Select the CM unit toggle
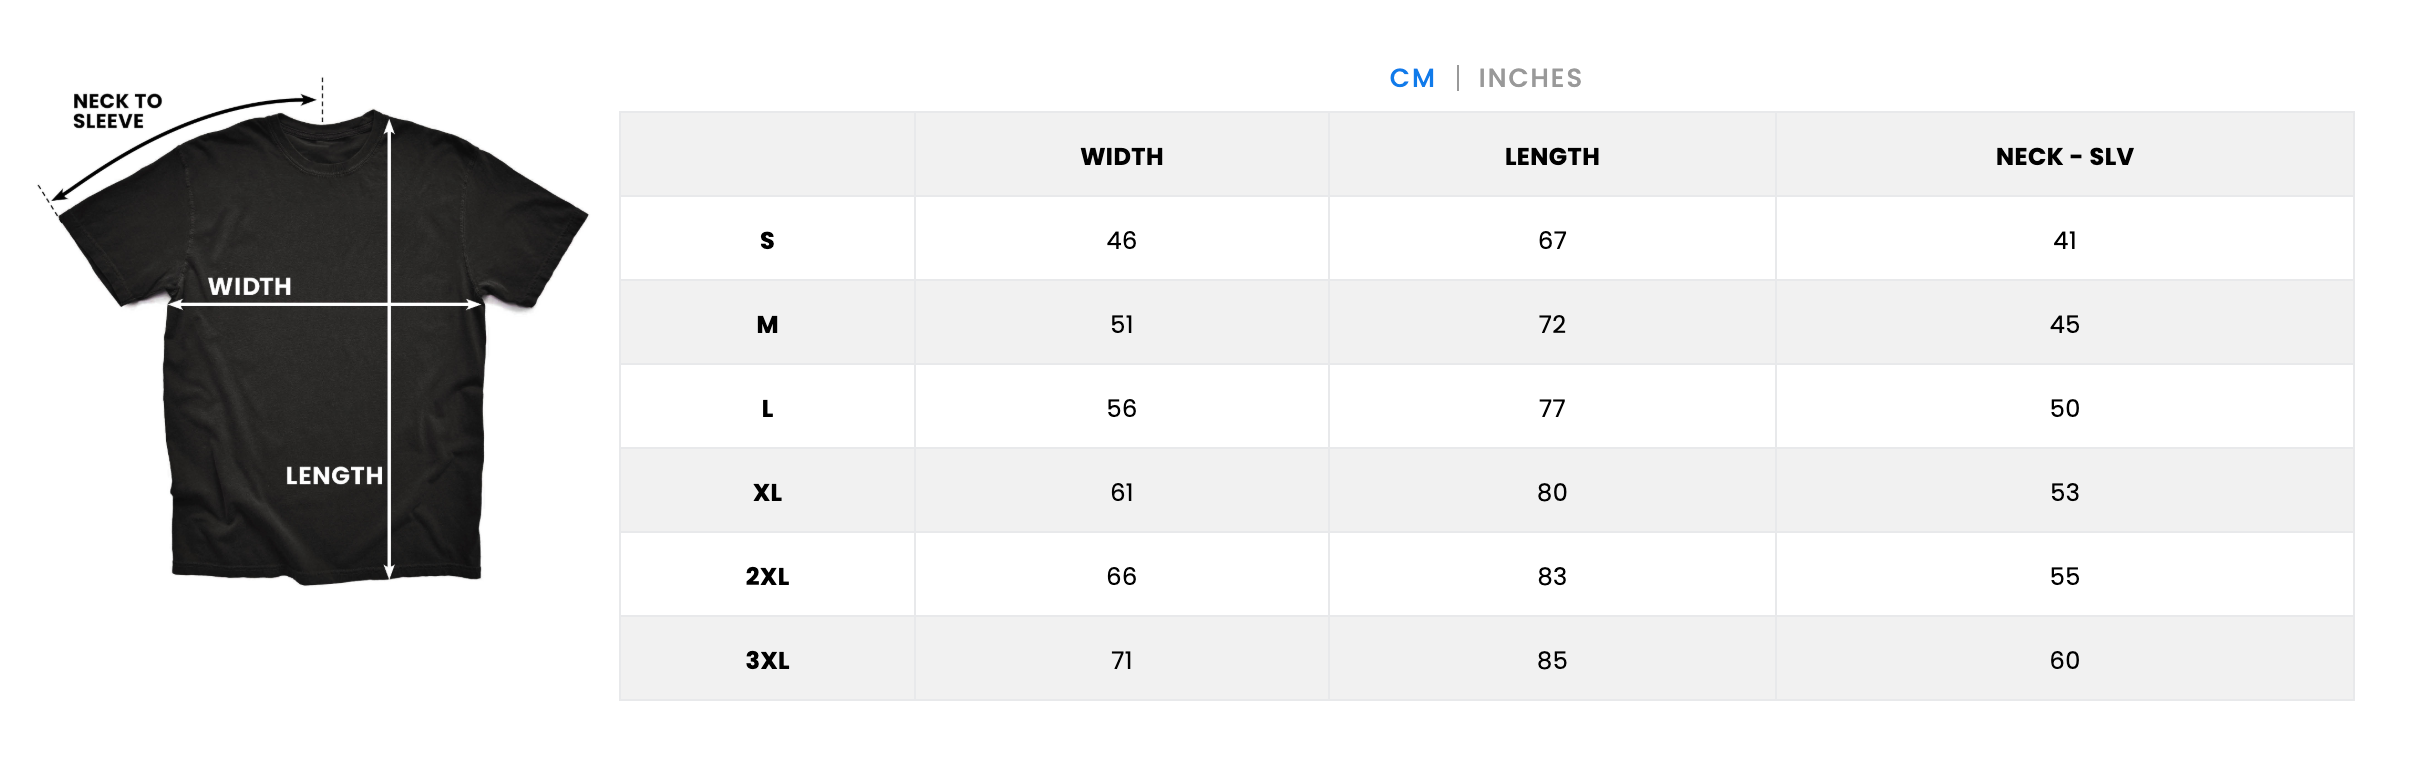 [x=1412, y=78]
